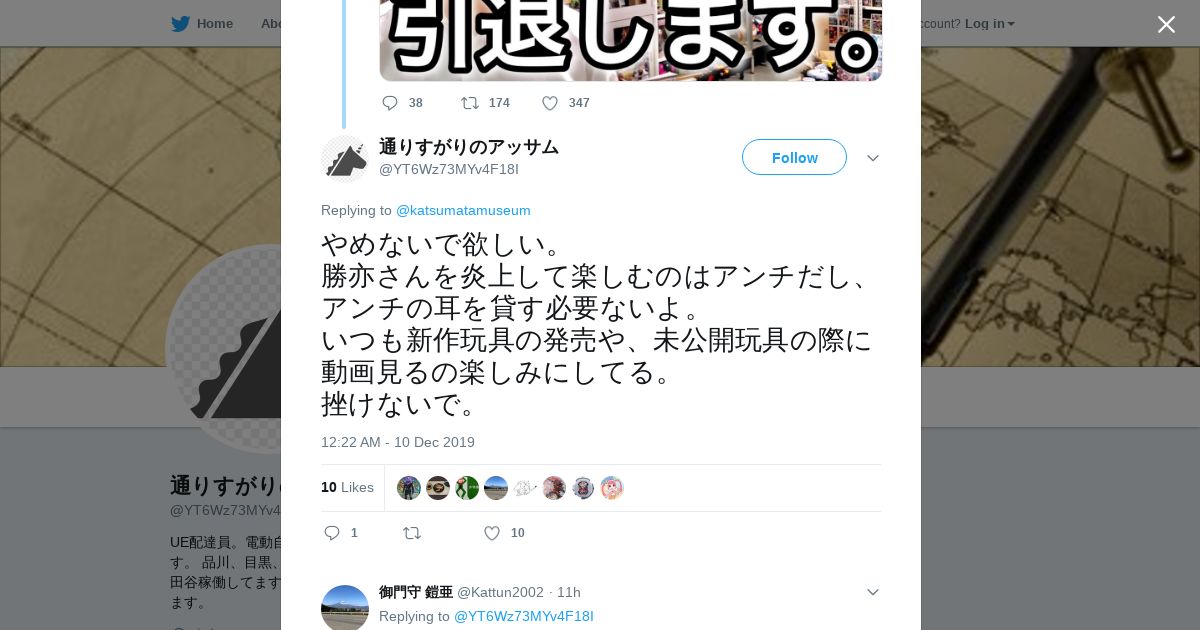Reply to the main tweet
Viewport: 1200px width, 630px height.
coord(332,533)
